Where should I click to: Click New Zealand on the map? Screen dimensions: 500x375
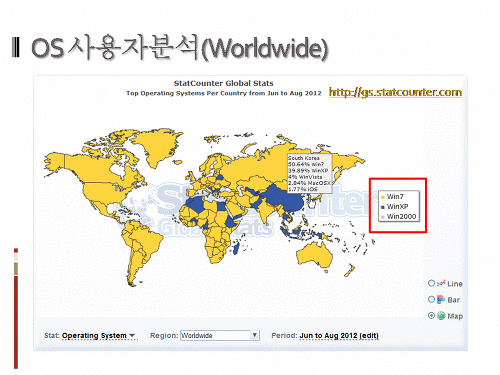click(x=349, y=270)
